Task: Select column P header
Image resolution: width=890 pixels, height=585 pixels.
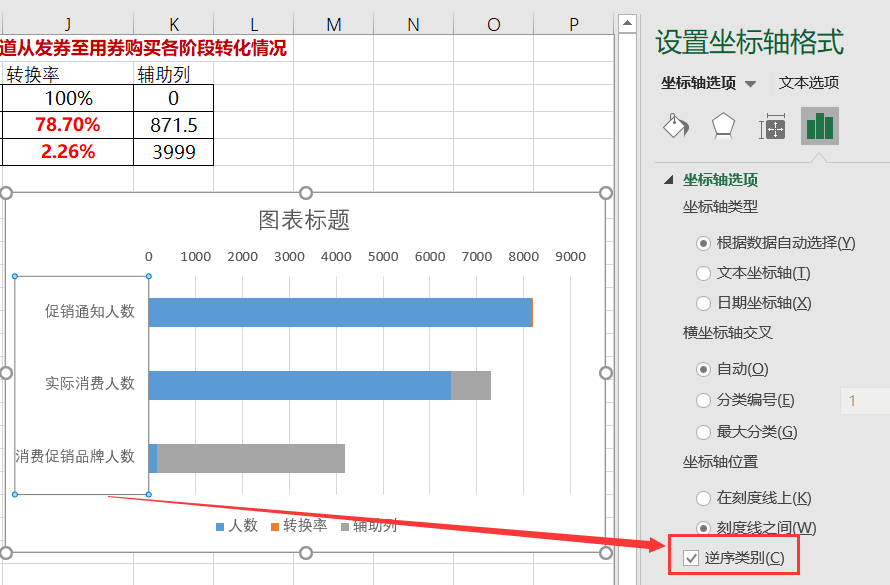Action: [574, 24]
